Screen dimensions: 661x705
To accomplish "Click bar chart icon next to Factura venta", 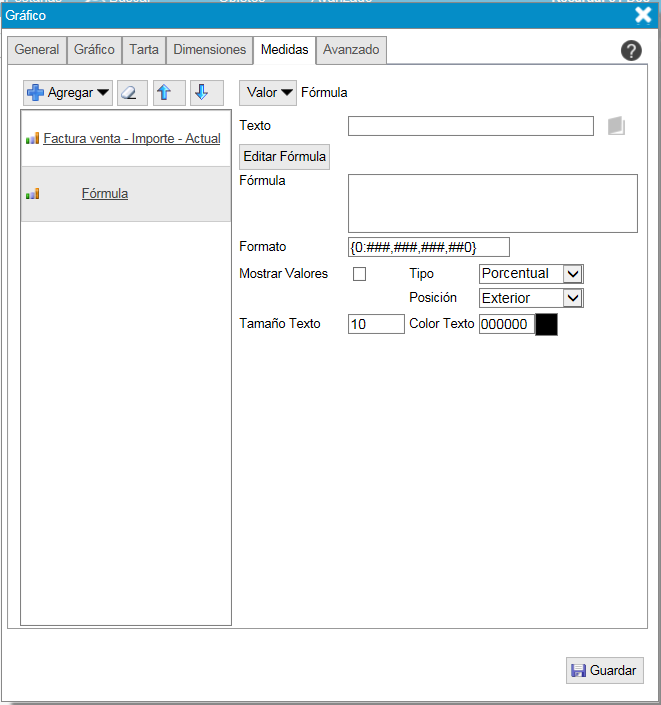I will 33,139.
